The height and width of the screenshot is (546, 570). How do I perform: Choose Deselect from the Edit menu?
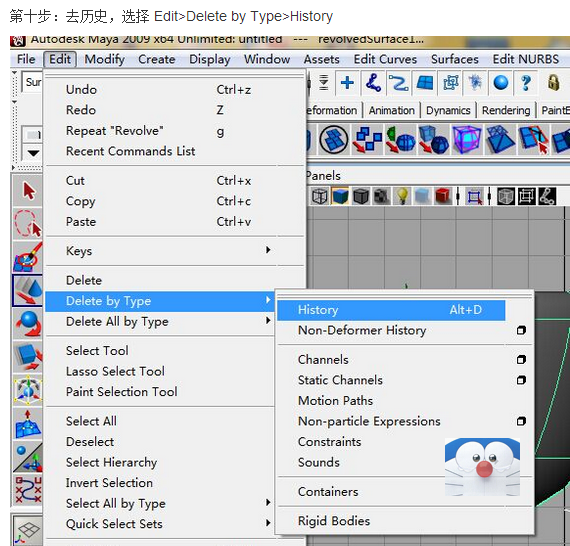coord(90,442)
